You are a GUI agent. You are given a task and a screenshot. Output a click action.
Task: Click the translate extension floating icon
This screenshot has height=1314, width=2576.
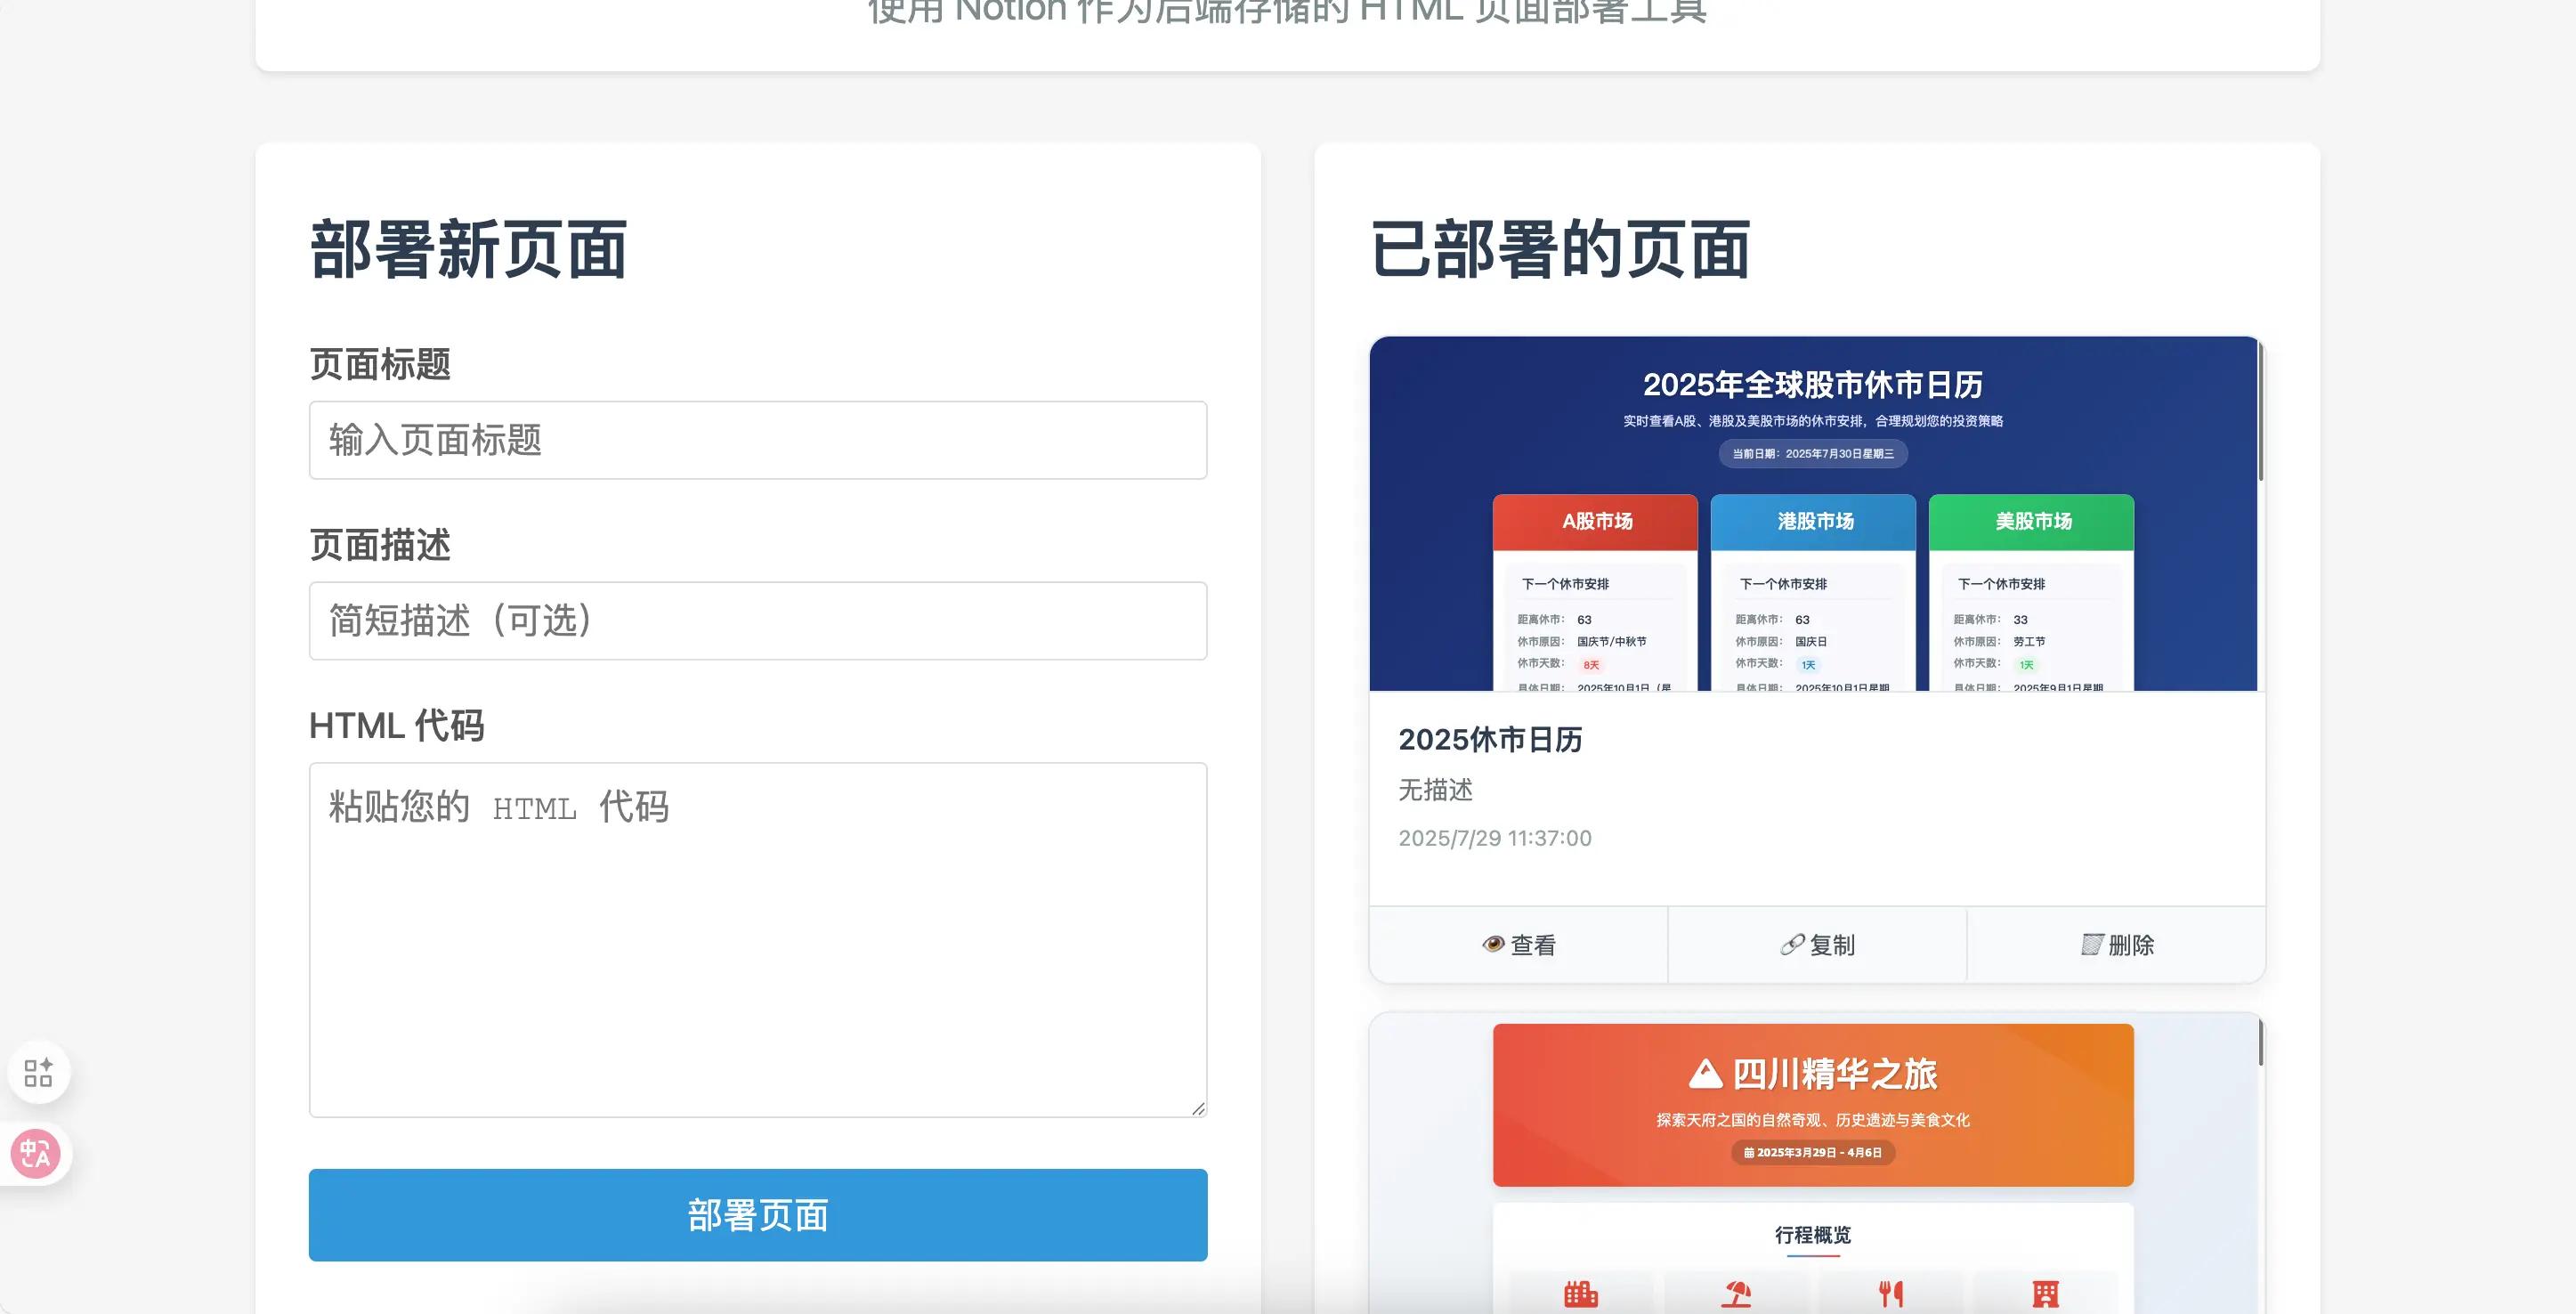coord(36,1154)
